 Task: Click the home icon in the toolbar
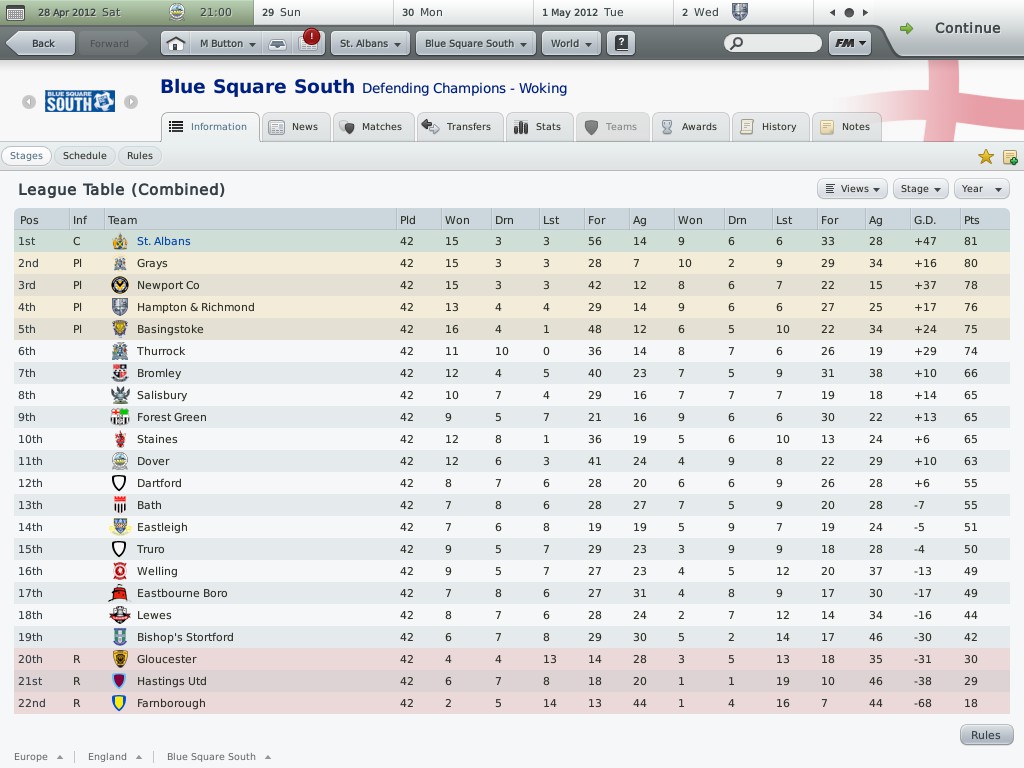tap(175, 44)
